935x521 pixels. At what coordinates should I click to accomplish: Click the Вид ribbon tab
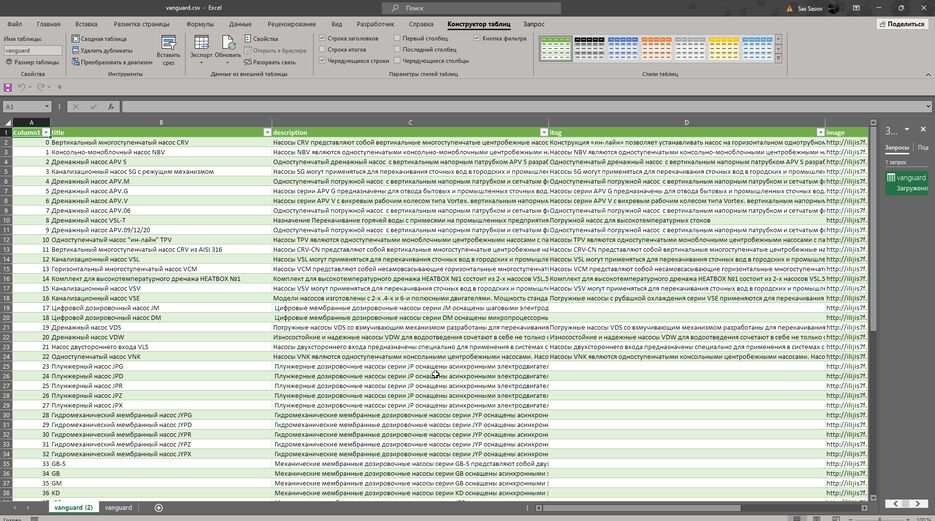(336, 24)
